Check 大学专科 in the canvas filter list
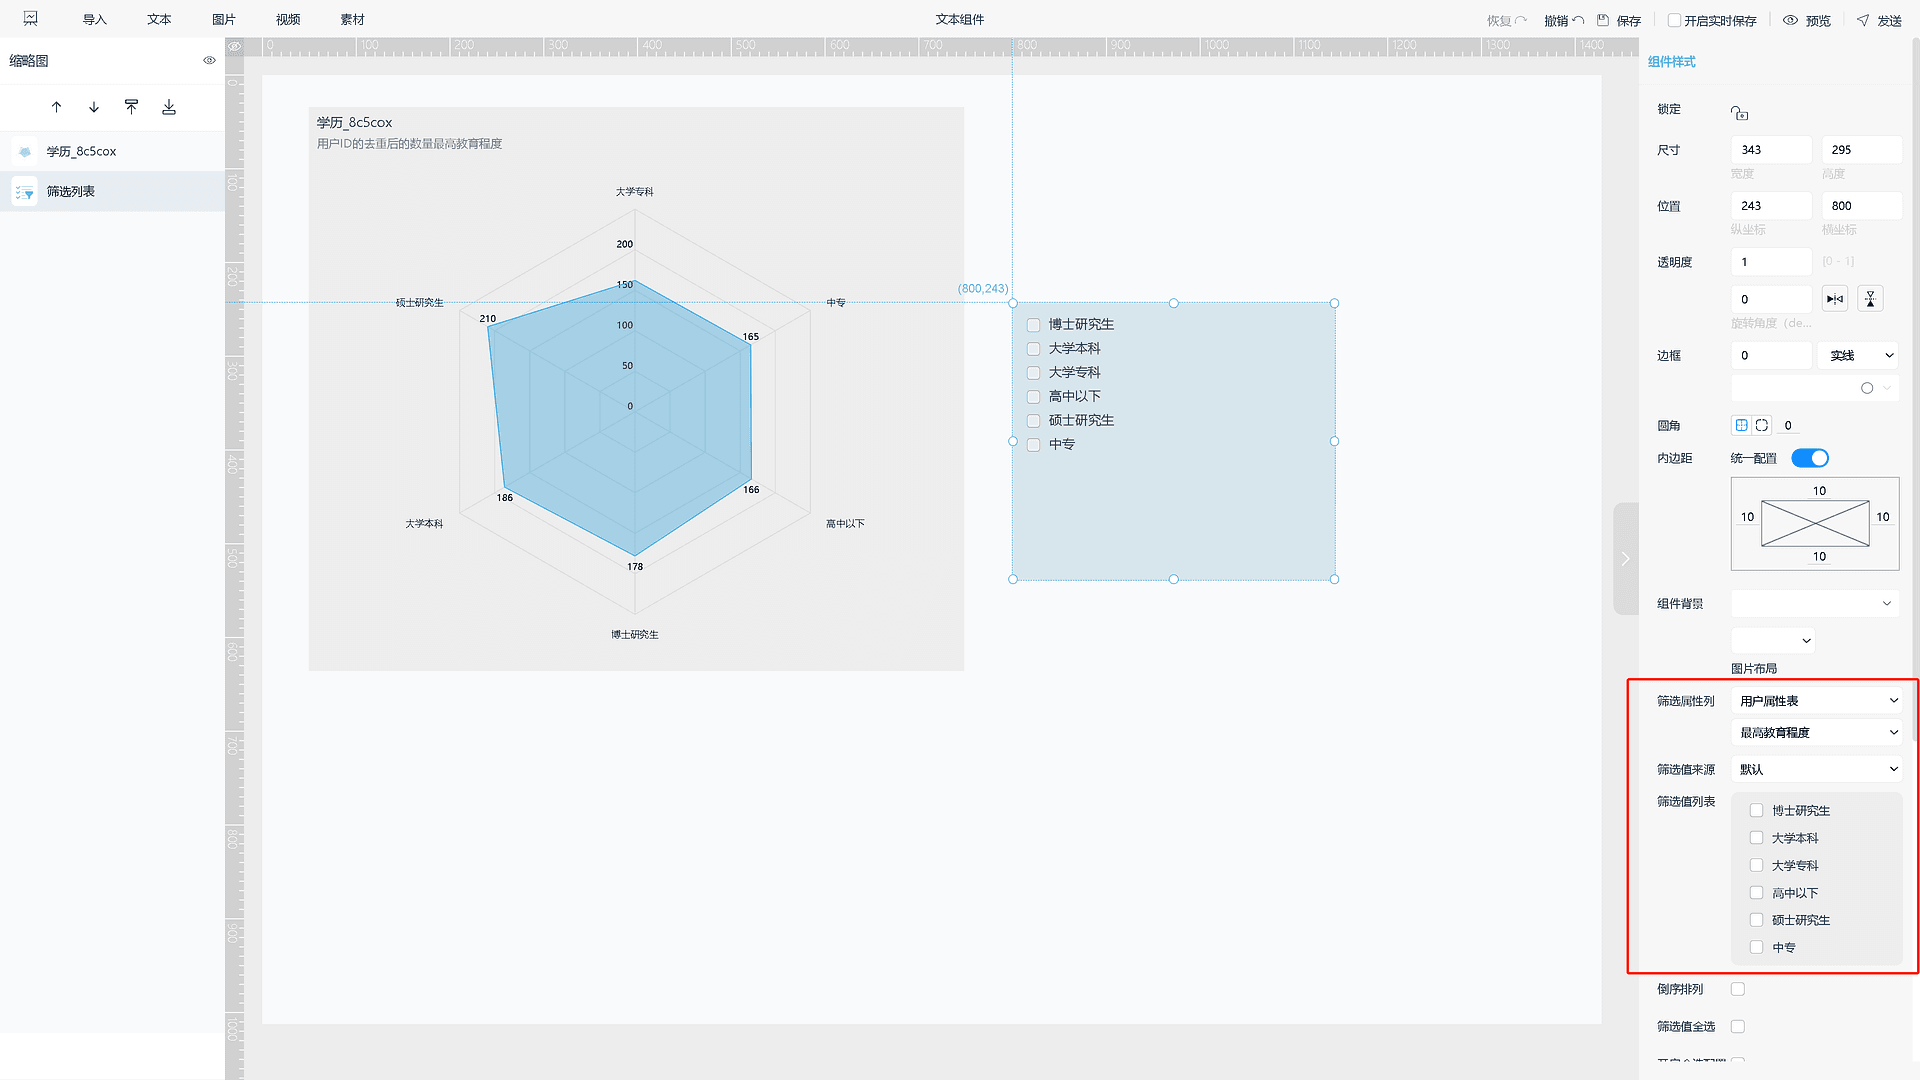Viewport: 1920px width, 1080px height. (x=1034, y=373)
